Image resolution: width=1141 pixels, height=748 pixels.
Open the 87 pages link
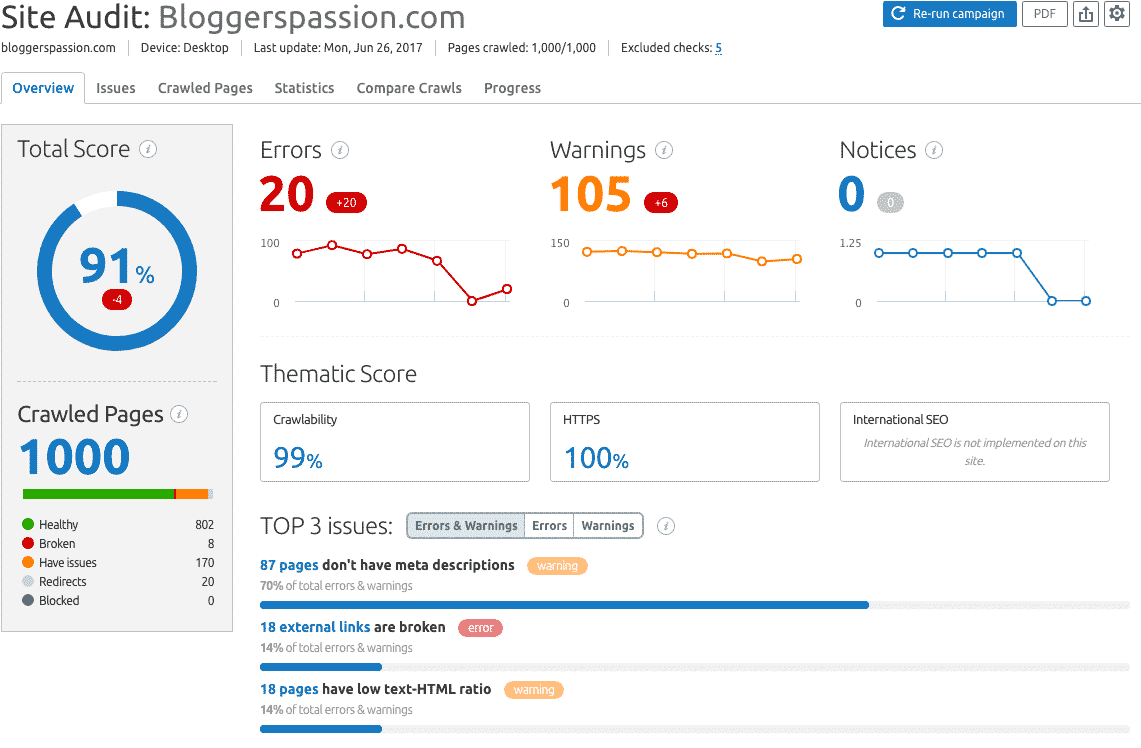289,565
